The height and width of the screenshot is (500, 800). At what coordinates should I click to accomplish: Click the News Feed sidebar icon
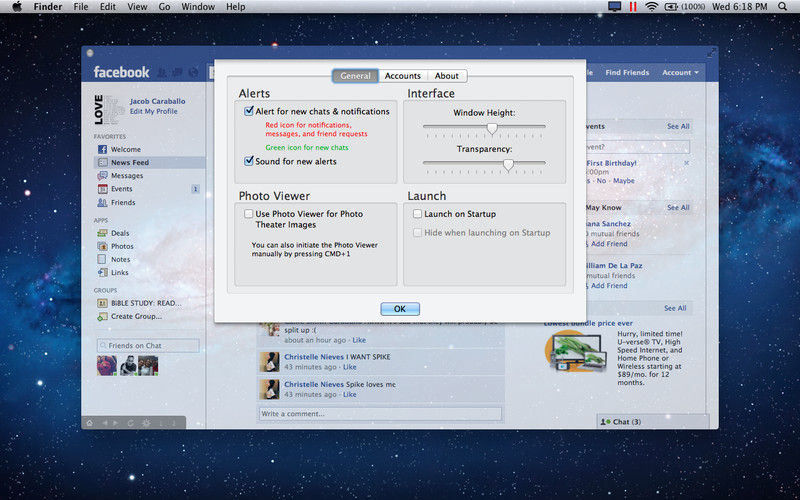102,162
